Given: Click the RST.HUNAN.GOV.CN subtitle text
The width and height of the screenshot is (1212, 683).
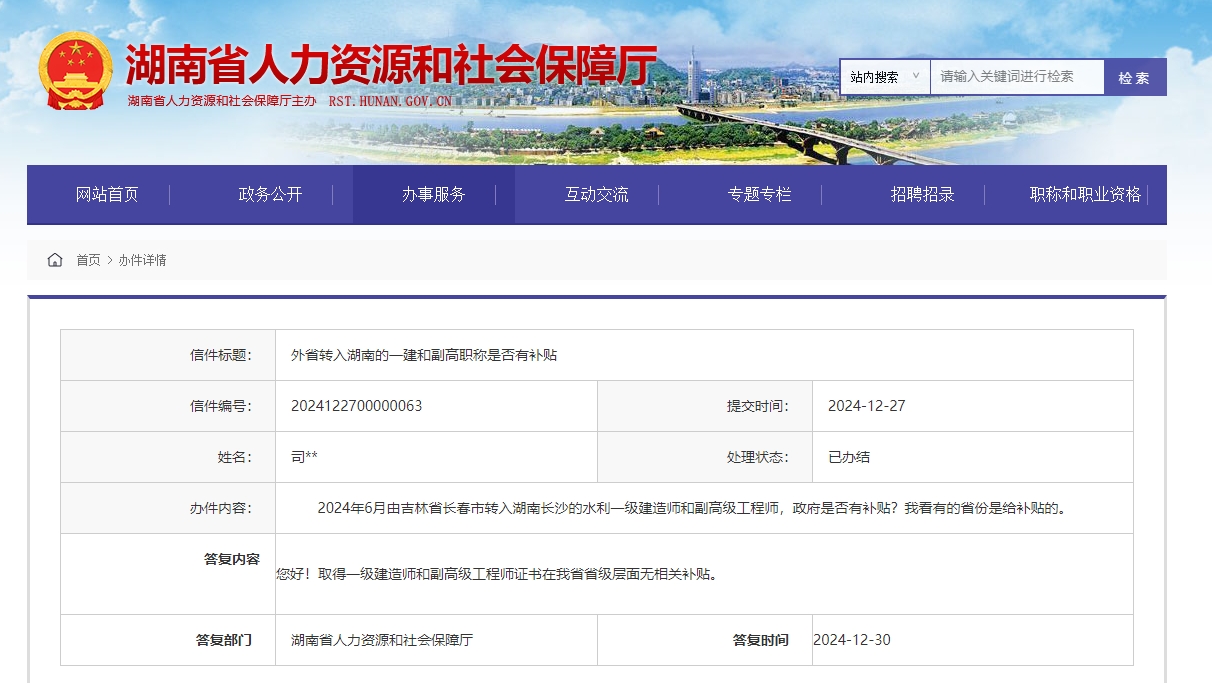Looking at the screenshot, I should point(390,102).
